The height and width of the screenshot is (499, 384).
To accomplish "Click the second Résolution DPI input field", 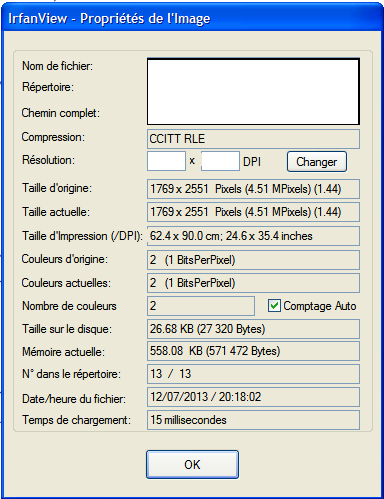I will (x=220, y=161).
